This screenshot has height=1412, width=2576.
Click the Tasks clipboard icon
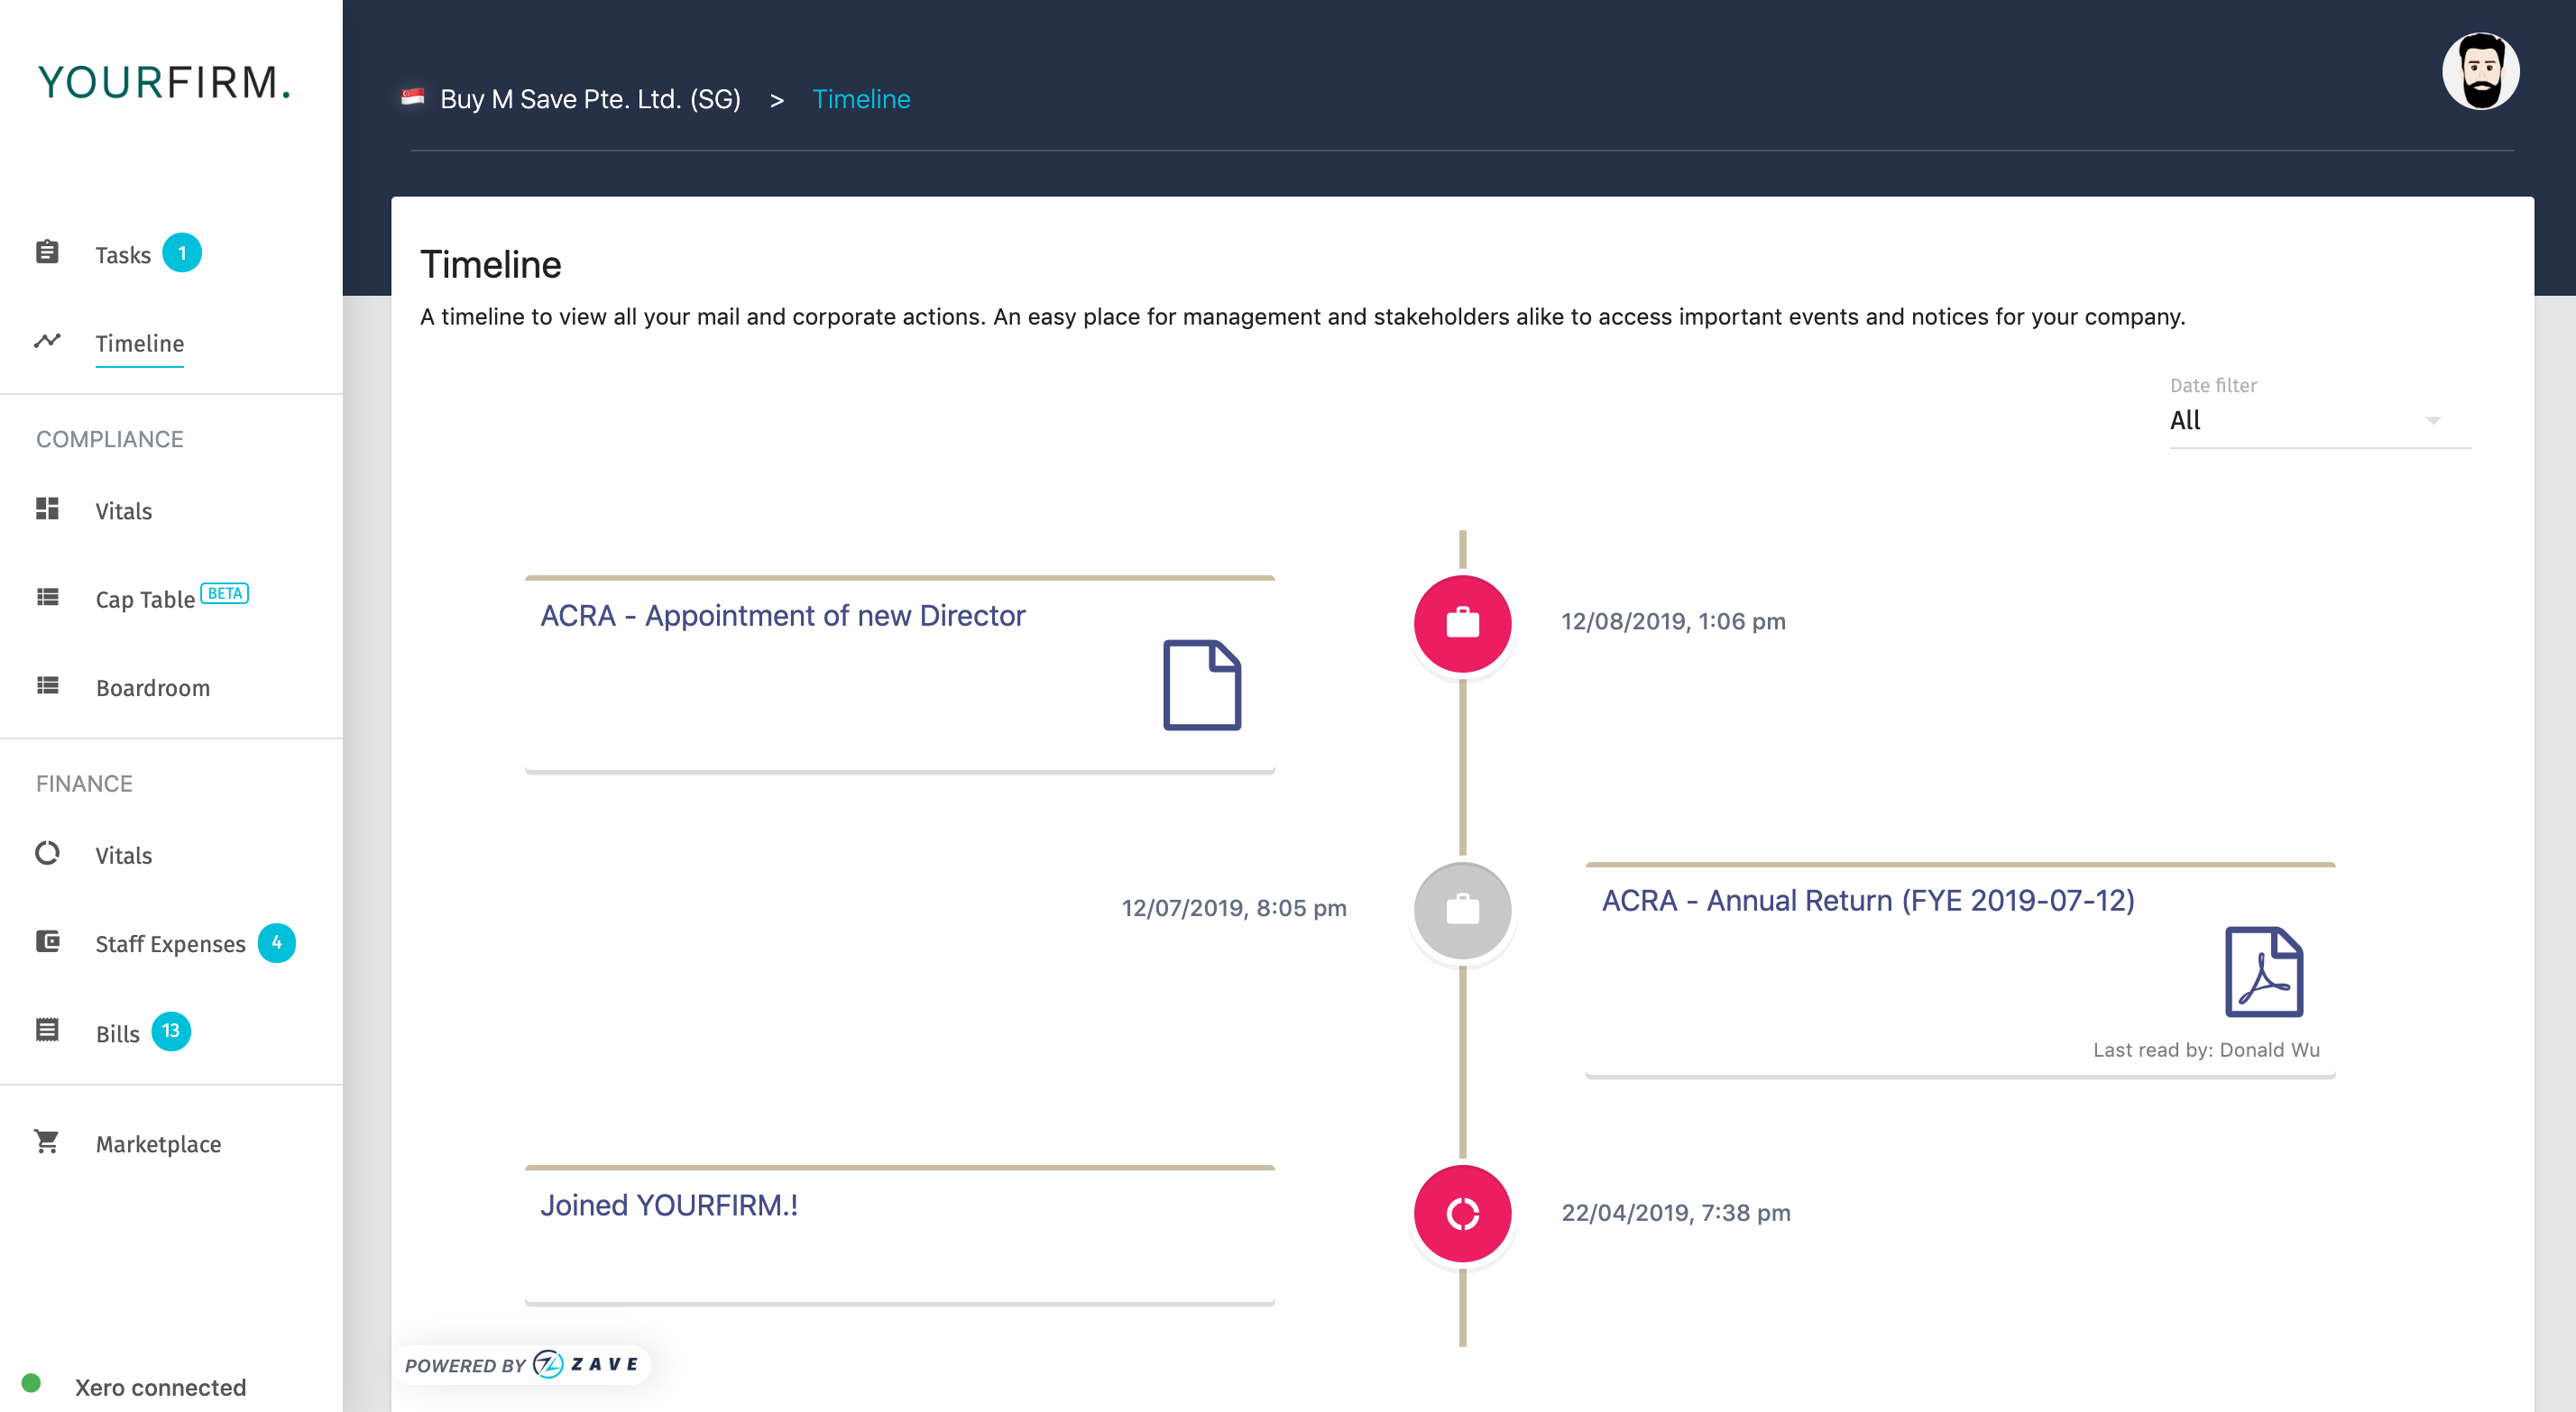47,252
